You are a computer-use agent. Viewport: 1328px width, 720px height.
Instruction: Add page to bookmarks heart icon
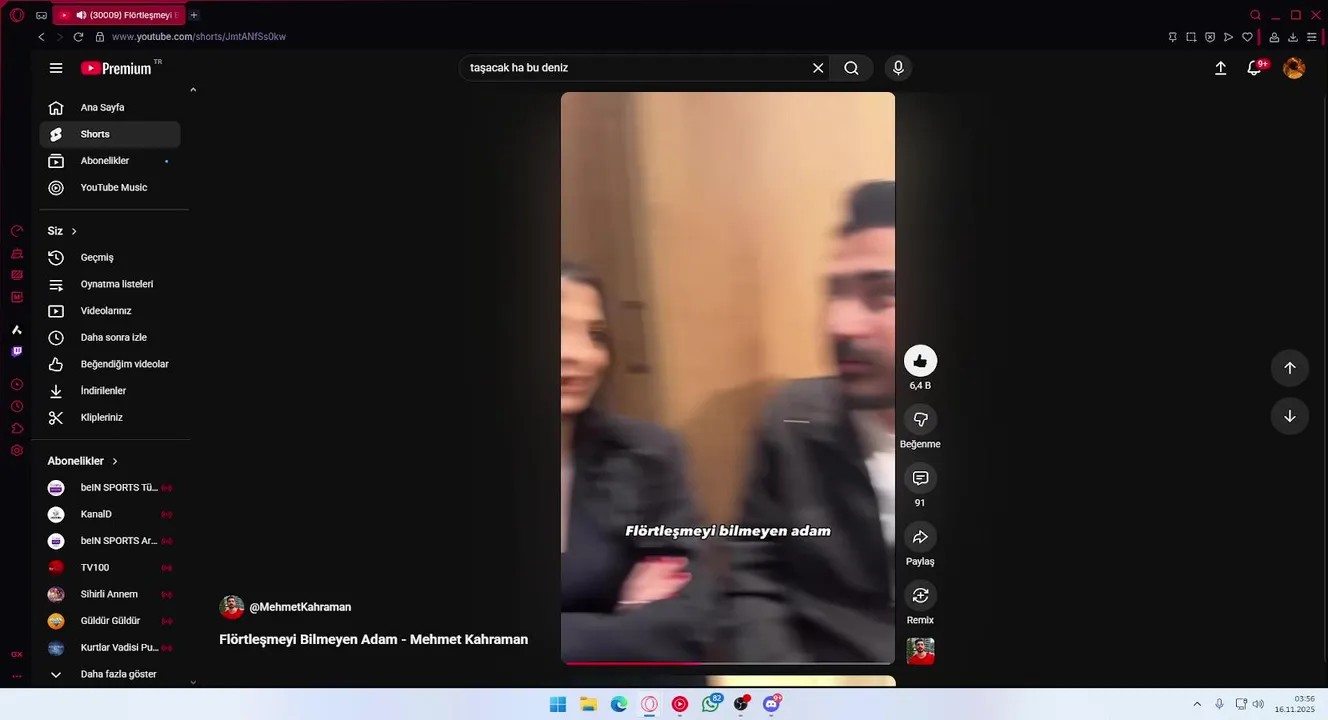point(1247,37)
